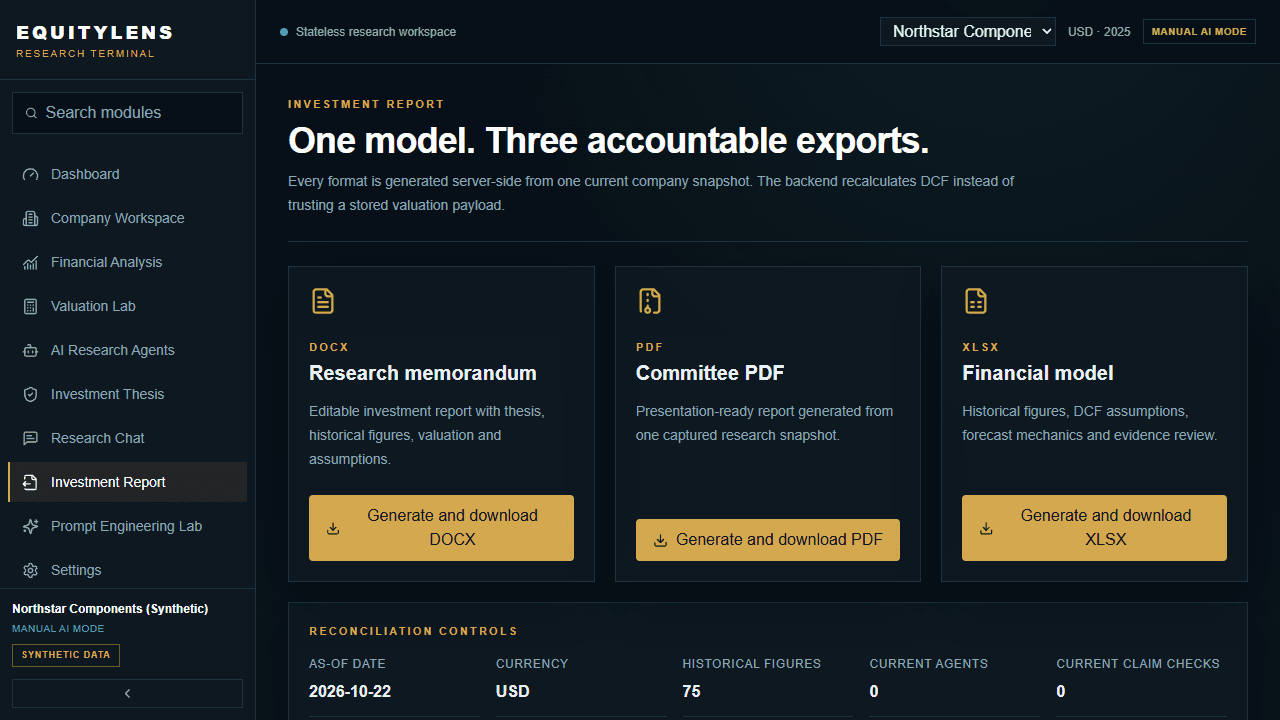This screenshot has width=1280, height=720.
Task: Click the Synthetic Data badge
Action: point(66,655)
